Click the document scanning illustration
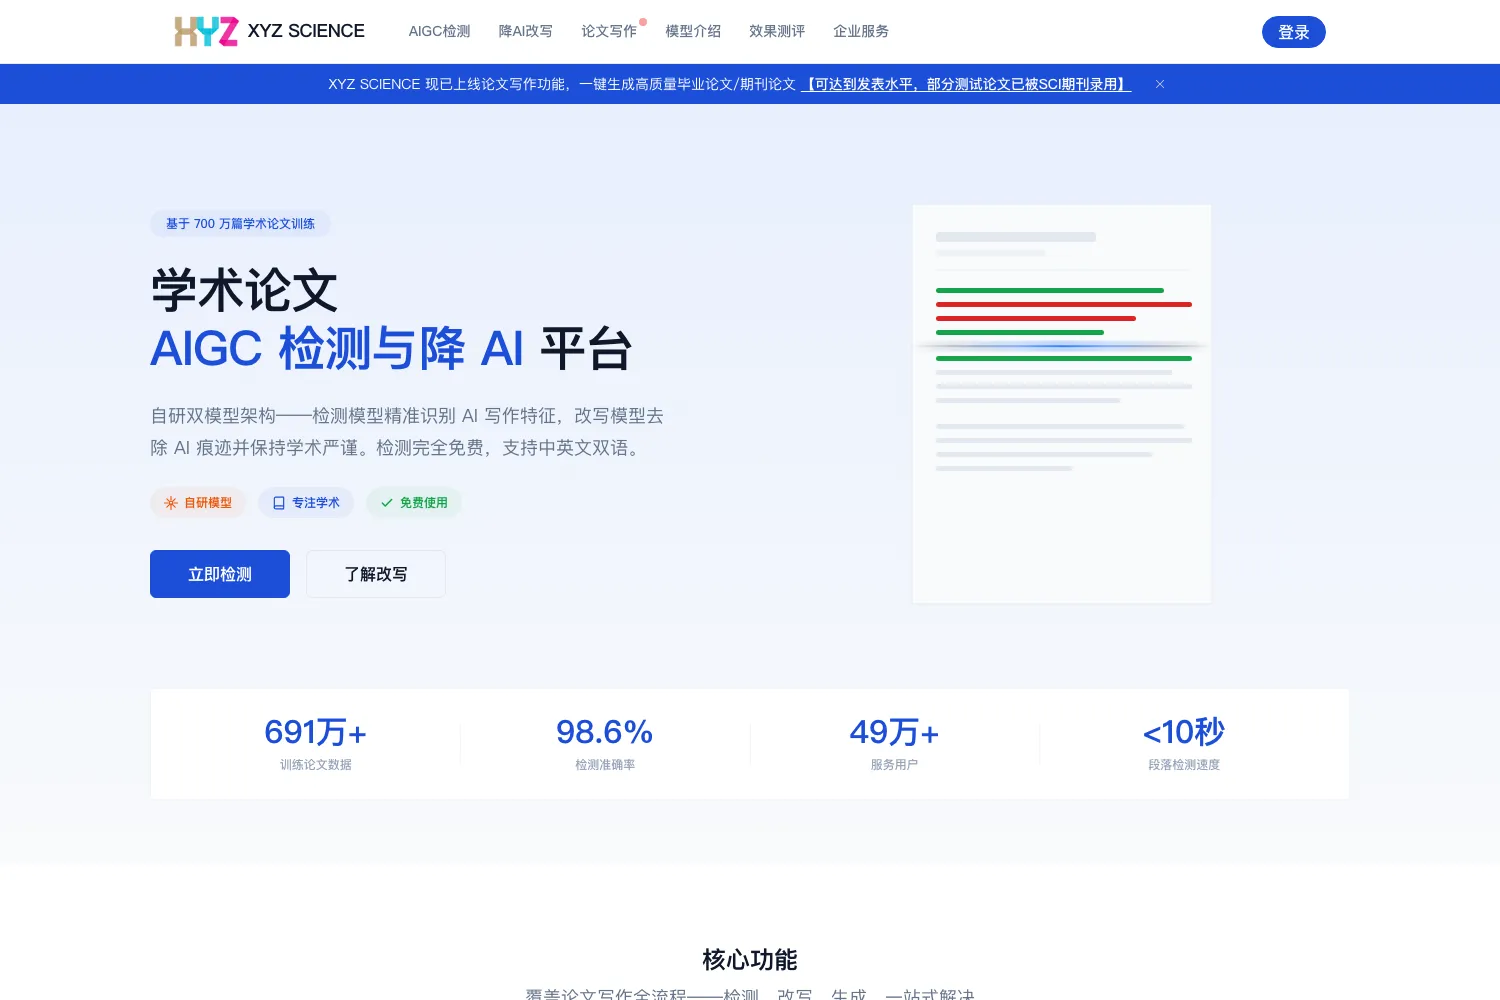1500x1000 pixels. pyautogui.click(x=1062, y=404)
